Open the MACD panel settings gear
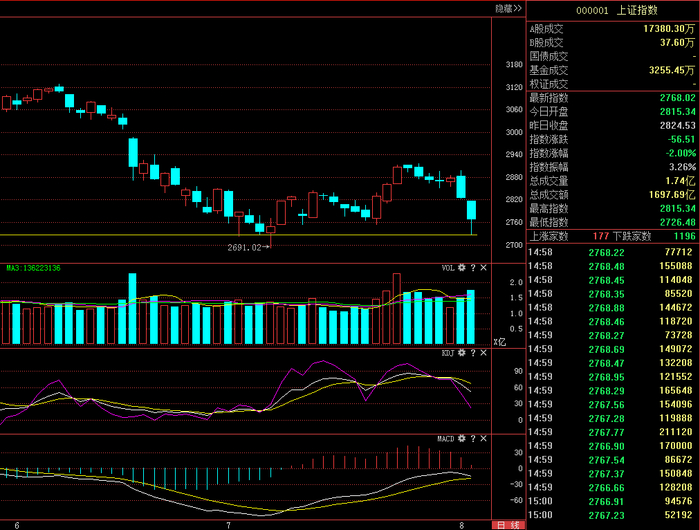700x530 pixels. point(462,438)
